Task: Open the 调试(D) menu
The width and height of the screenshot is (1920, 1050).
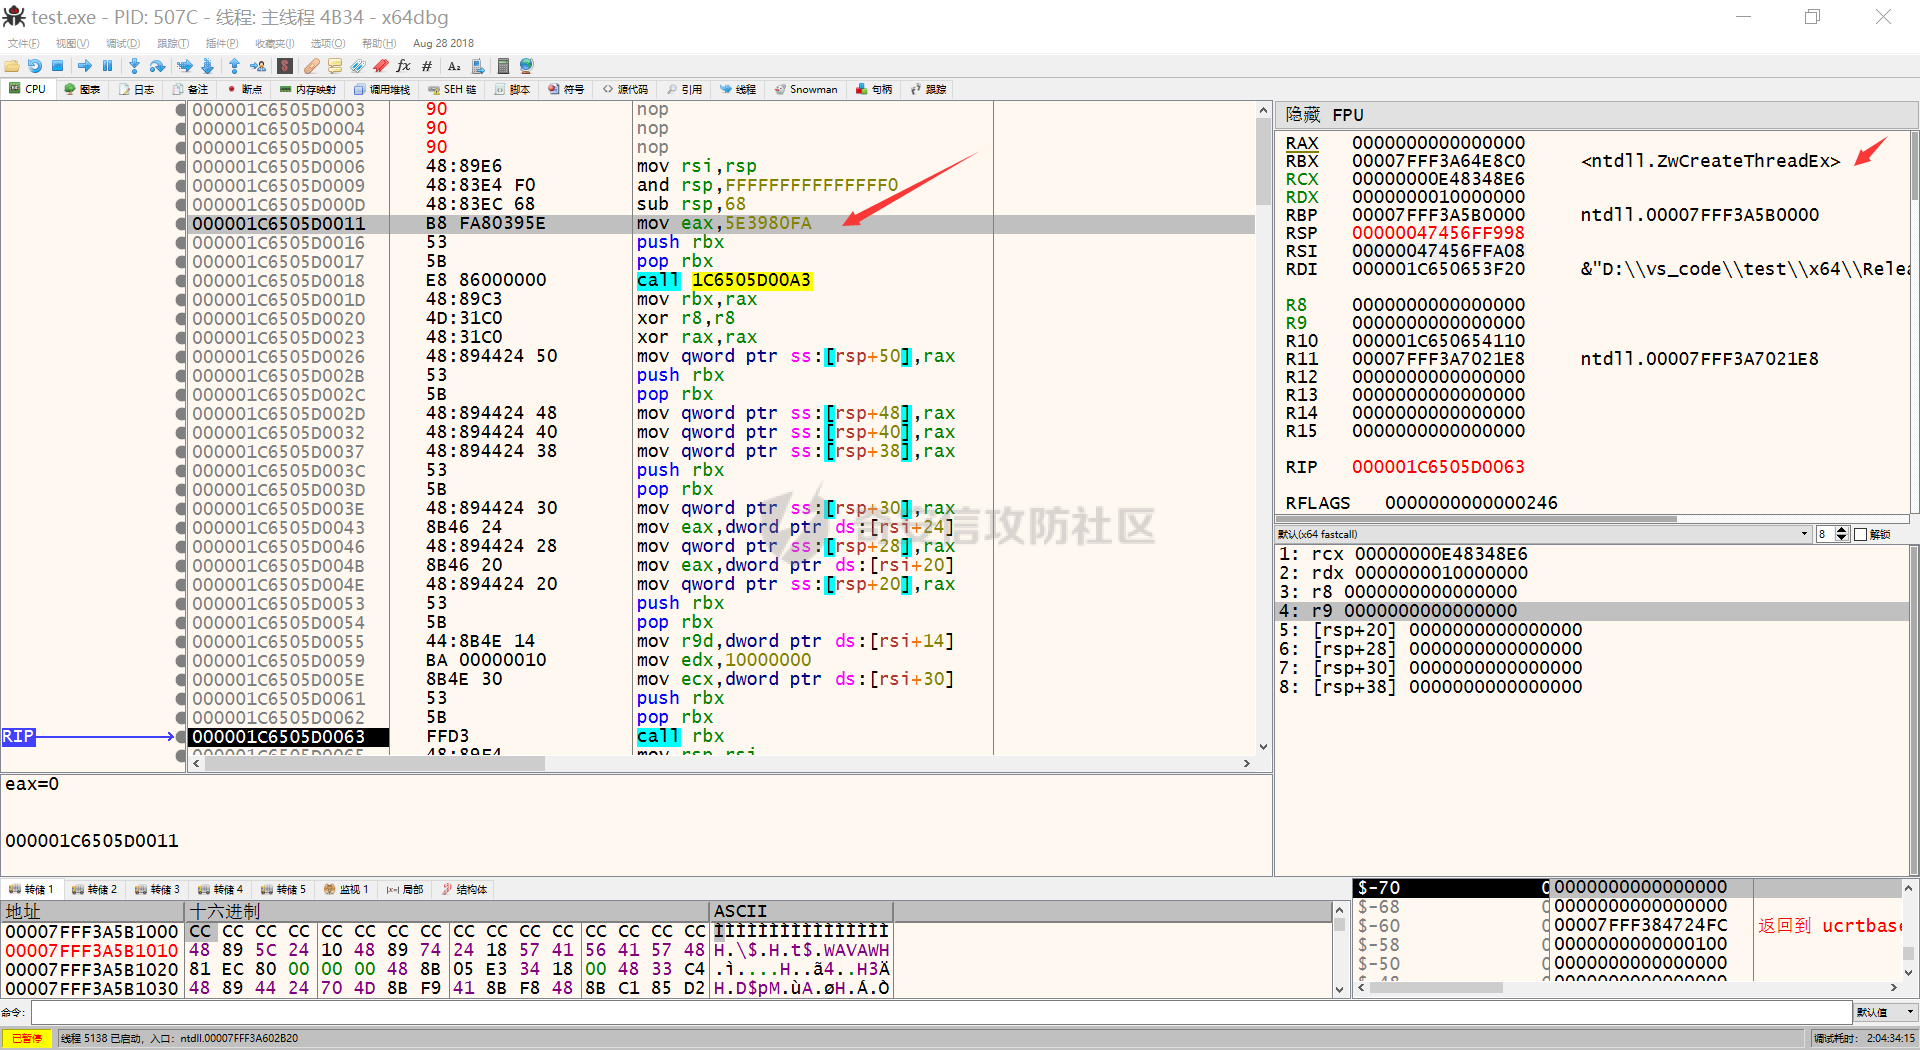Action: coord(123,43)
